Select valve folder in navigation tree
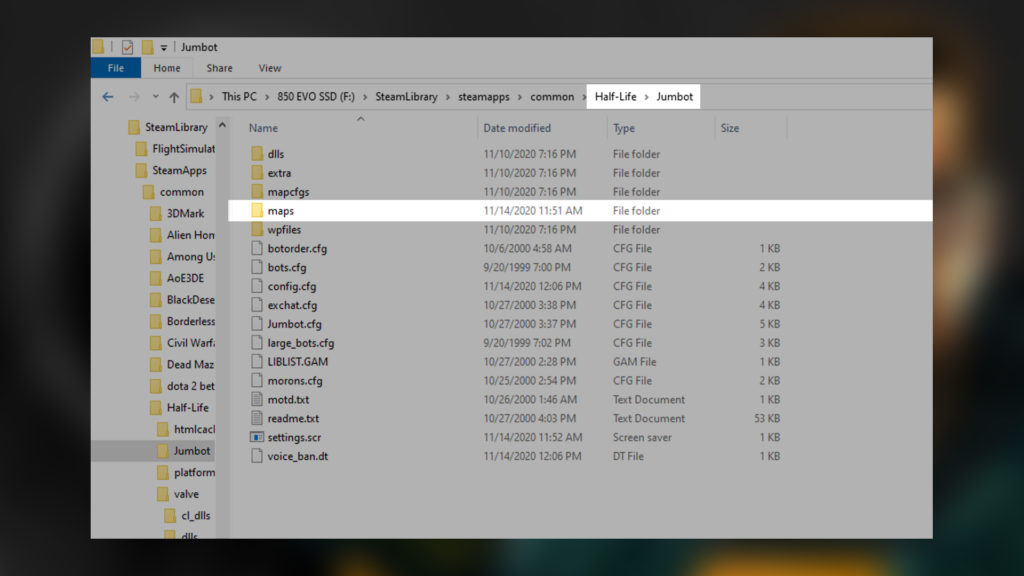This screenshot has width=1024, height=576. point(186,494)
